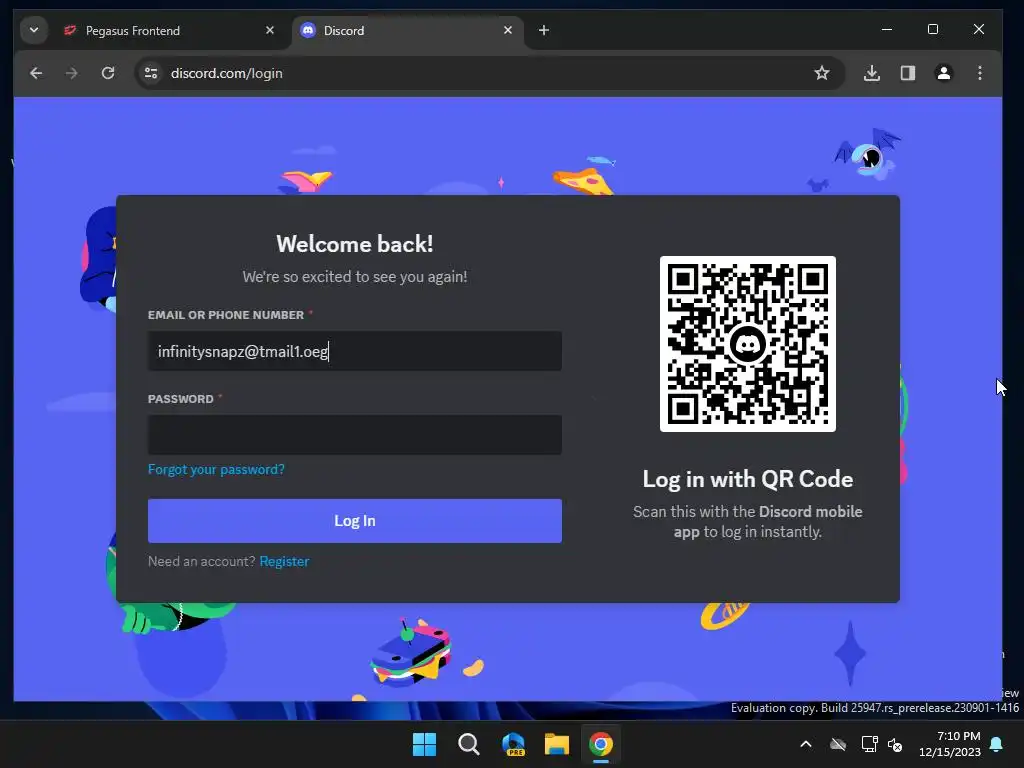Click the Discord QR code image
Image resolution: width=1024 pixels, height=768 pixels.
(x=748, y=344)
